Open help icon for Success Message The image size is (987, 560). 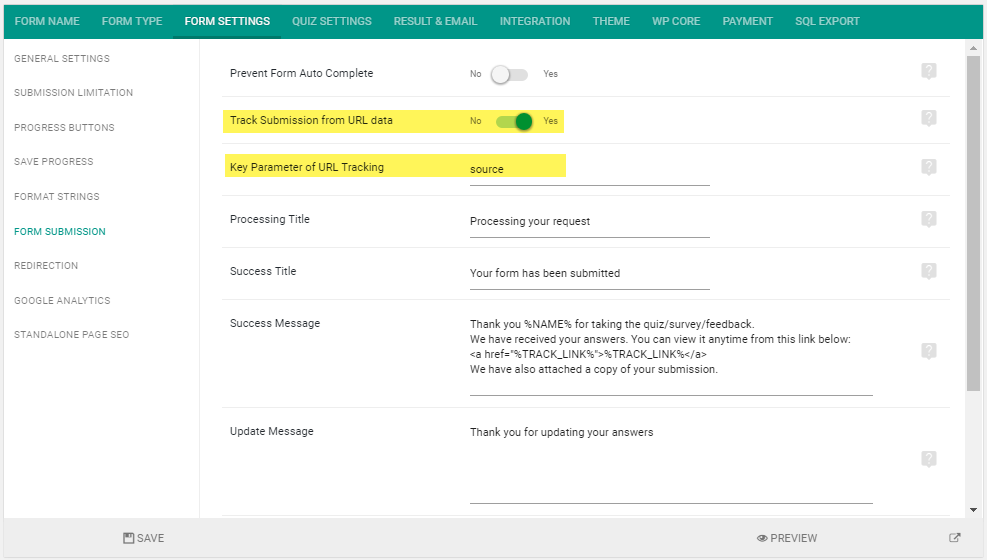[x=928, y=351]
